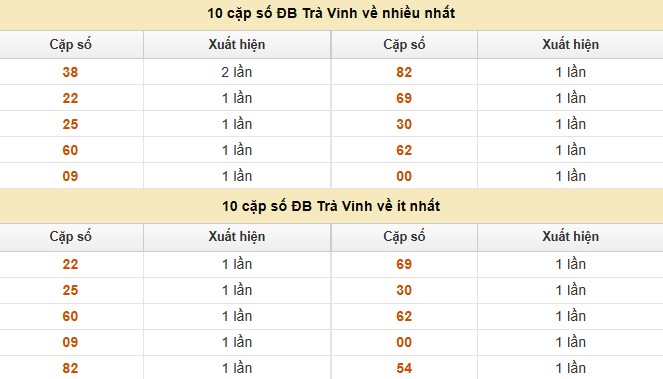Click "1 lần" beside 00 in "về ít nhất" table
This screenshot has width=663, height=379.
[x=570, y=342]
